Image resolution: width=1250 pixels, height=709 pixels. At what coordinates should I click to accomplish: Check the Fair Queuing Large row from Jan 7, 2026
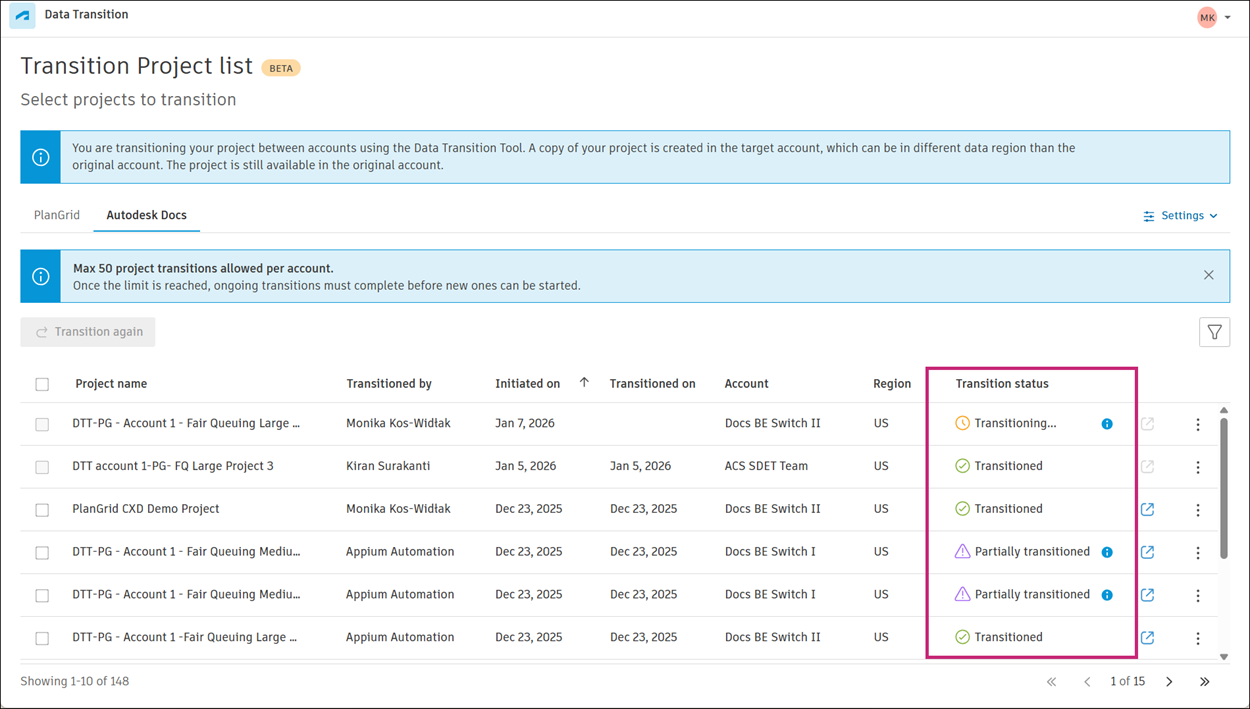(x=42, y=424)
